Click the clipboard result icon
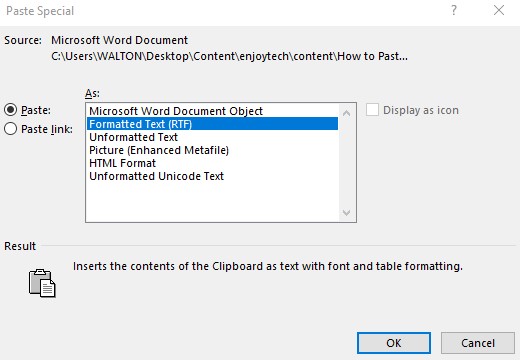Screen dimensions: 520x360 click(42, 283)
